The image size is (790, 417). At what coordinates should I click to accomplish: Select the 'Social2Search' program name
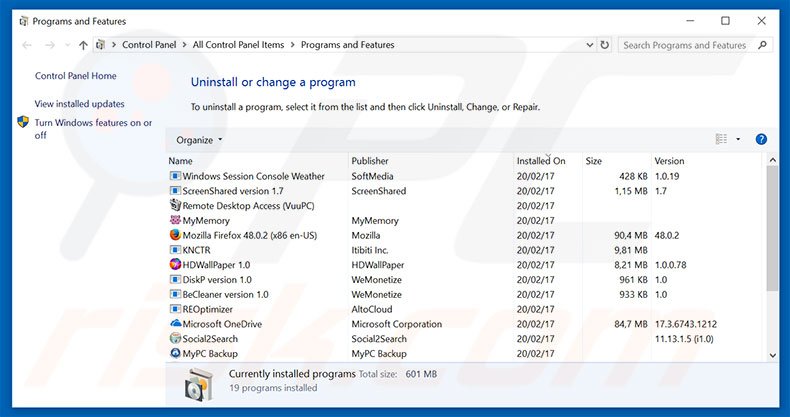(x=210, y=339)
